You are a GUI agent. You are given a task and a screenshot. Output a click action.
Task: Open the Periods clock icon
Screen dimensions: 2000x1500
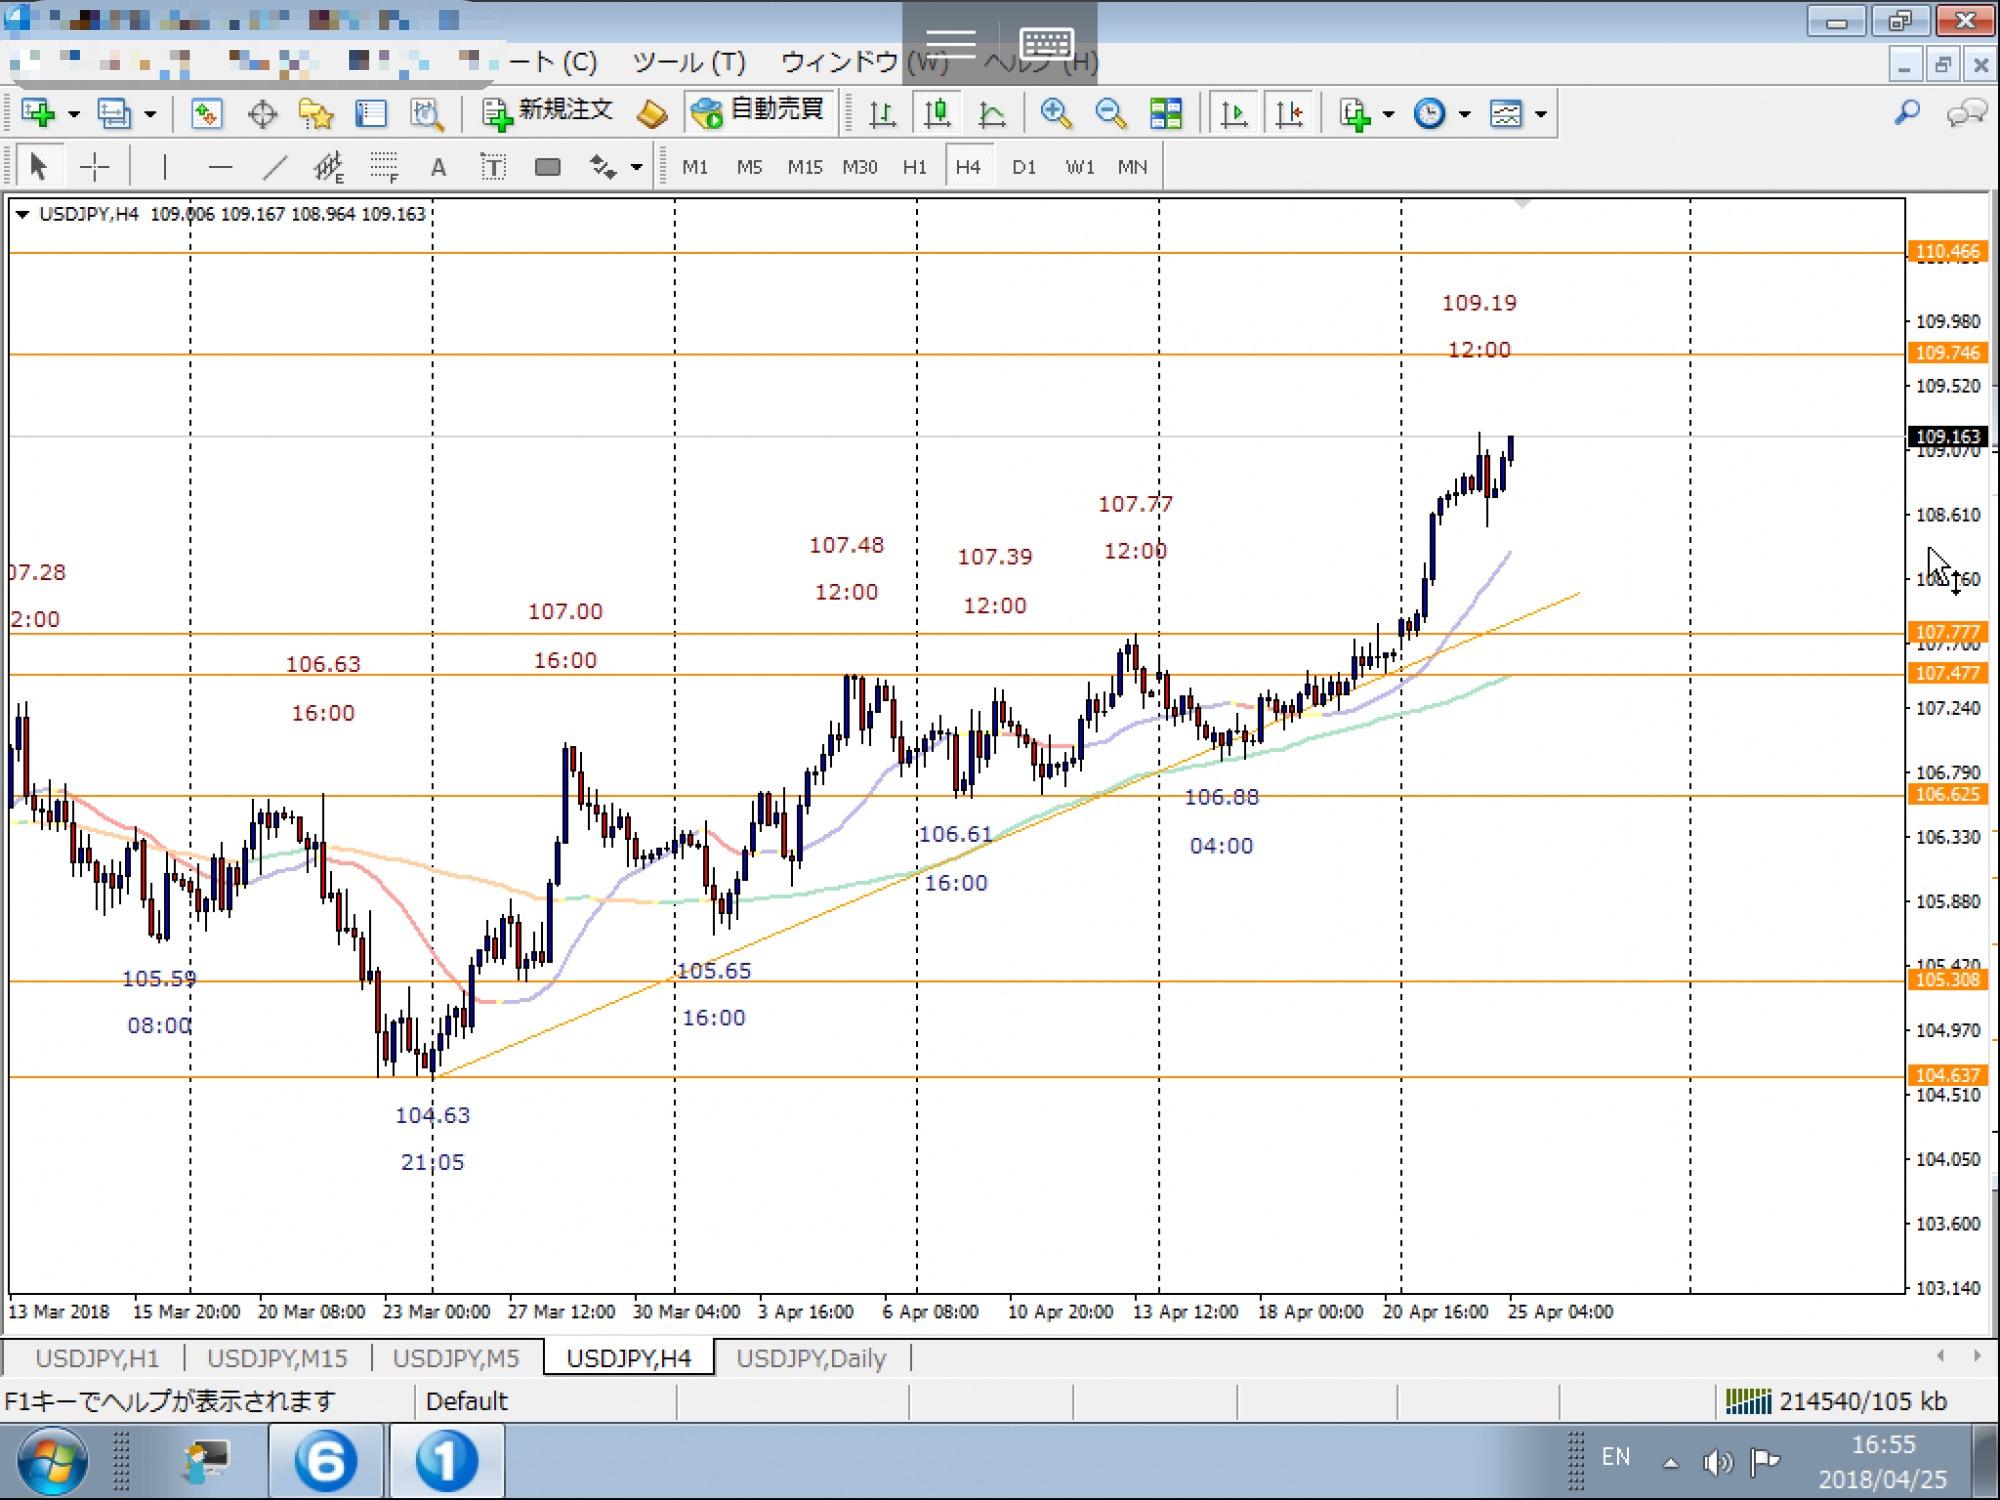pyautogui.click(x=1430, y=113)
